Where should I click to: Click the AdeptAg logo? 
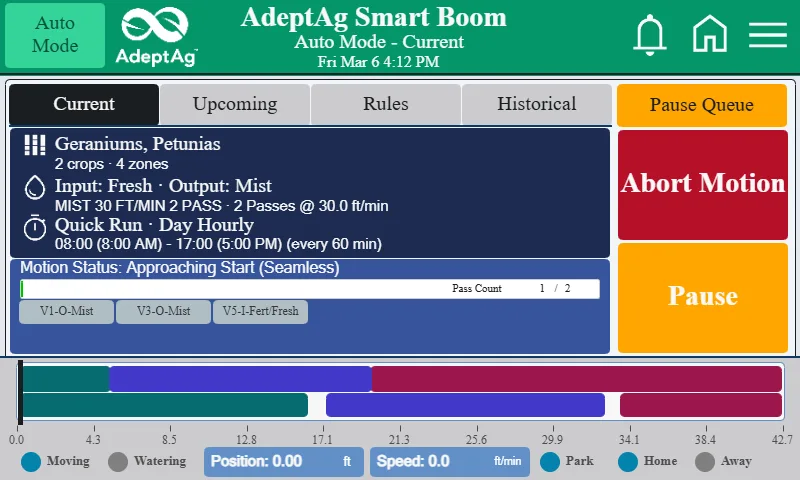(156, 37)
